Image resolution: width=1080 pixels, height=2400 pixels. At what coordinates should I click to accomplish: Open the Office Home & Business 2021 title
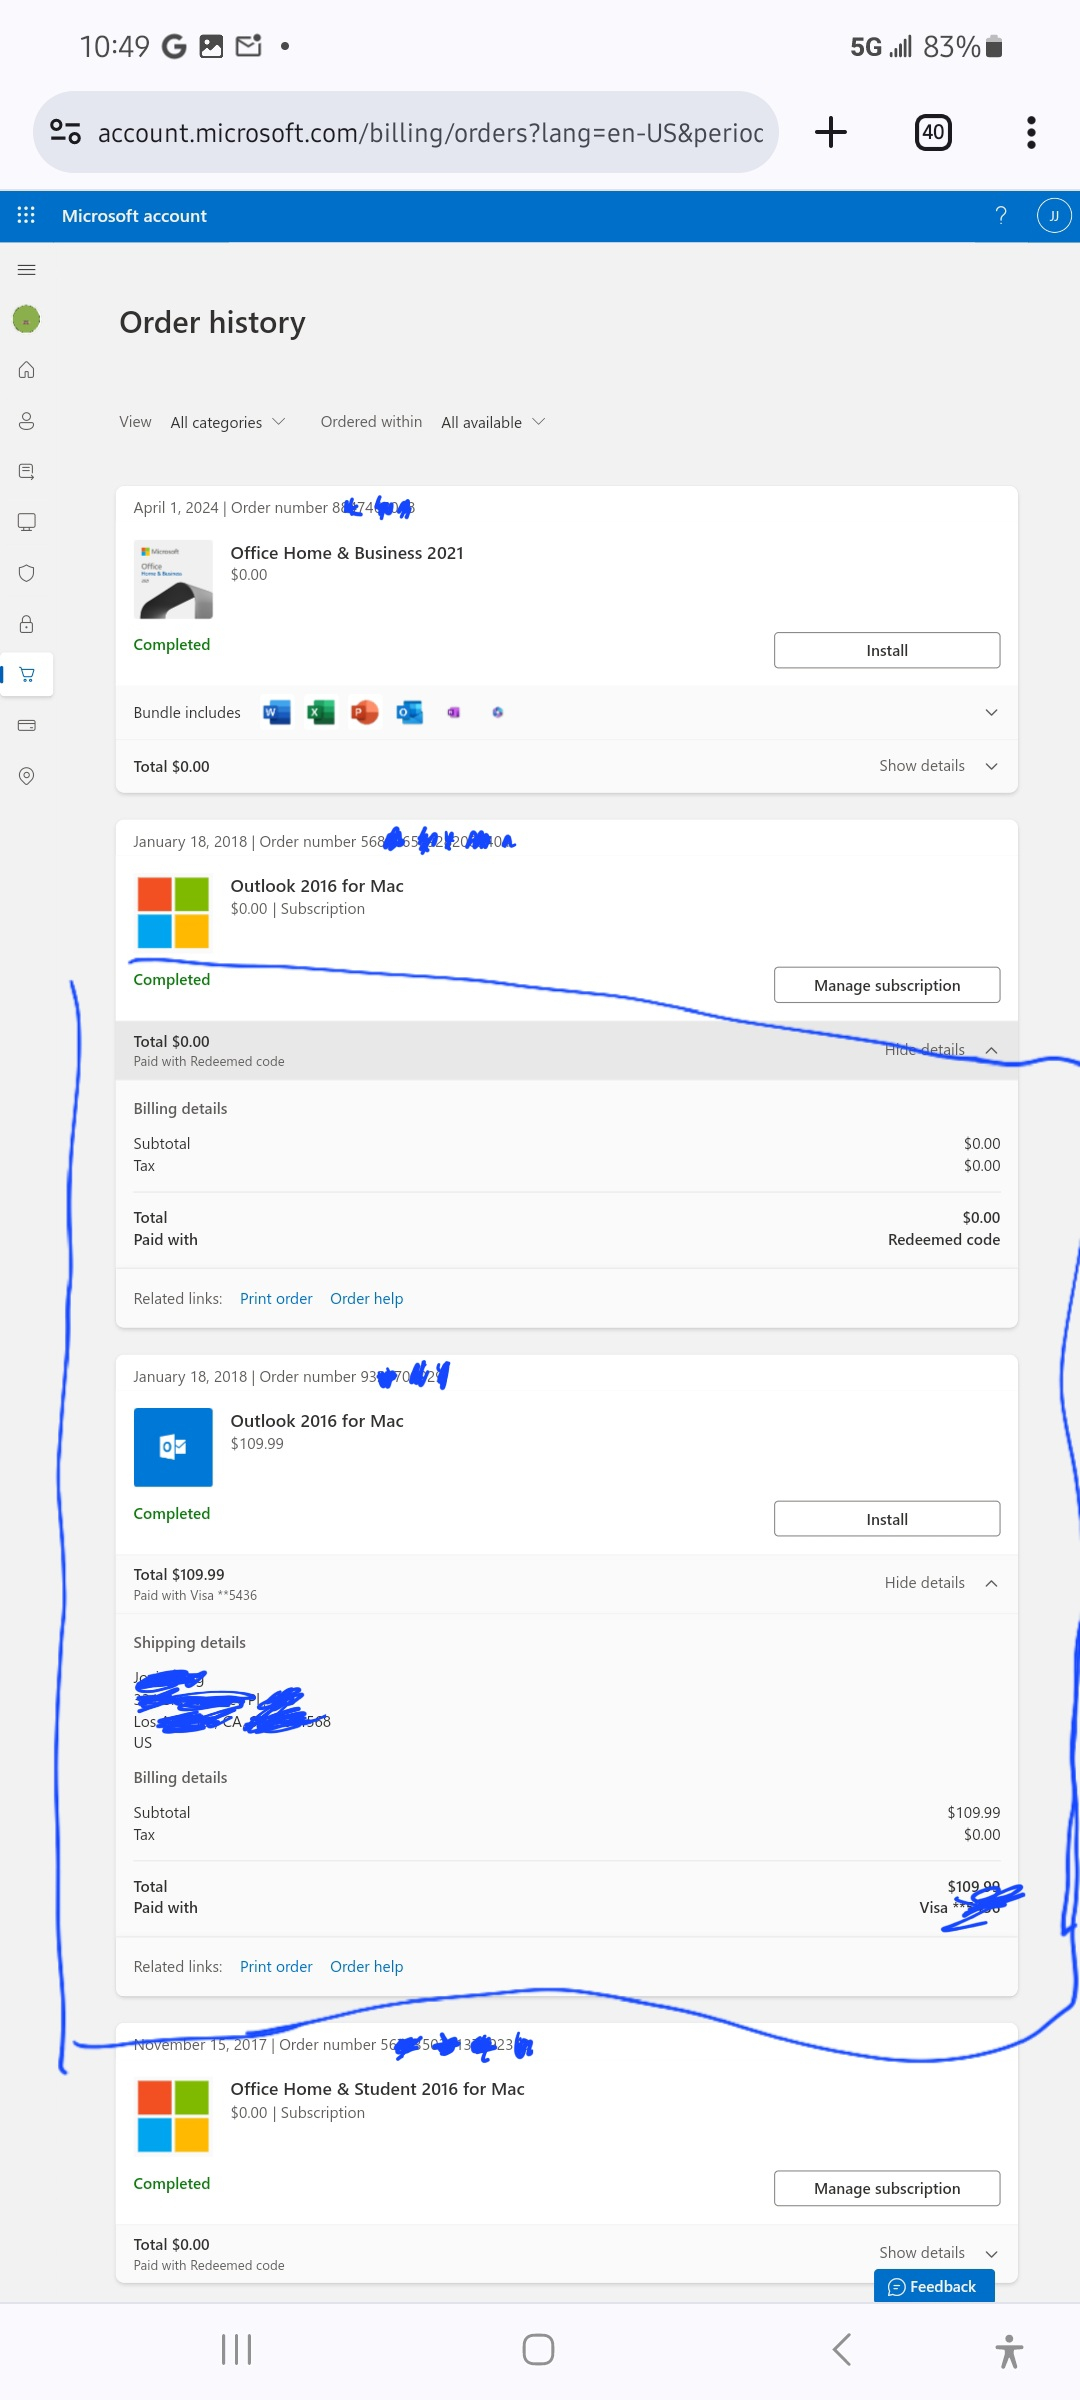point(347,552)
